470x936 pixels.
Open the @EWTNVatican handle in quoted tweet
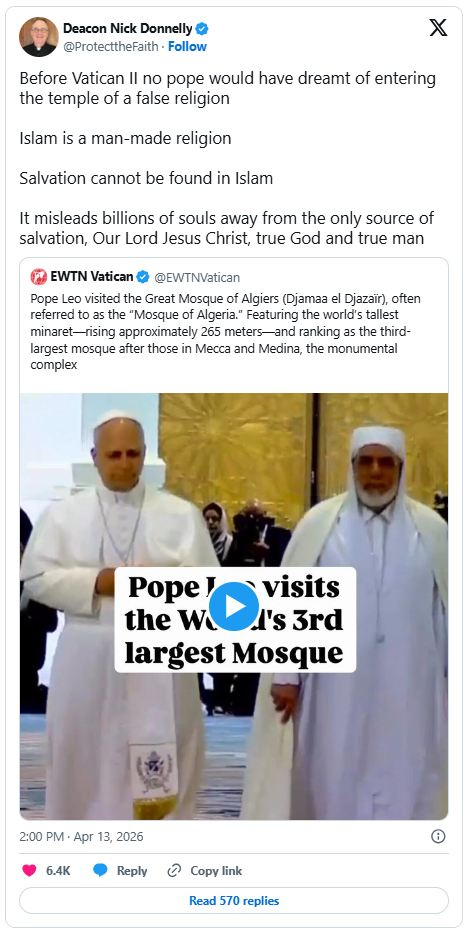pyautogui.click(x=197, y=277)
